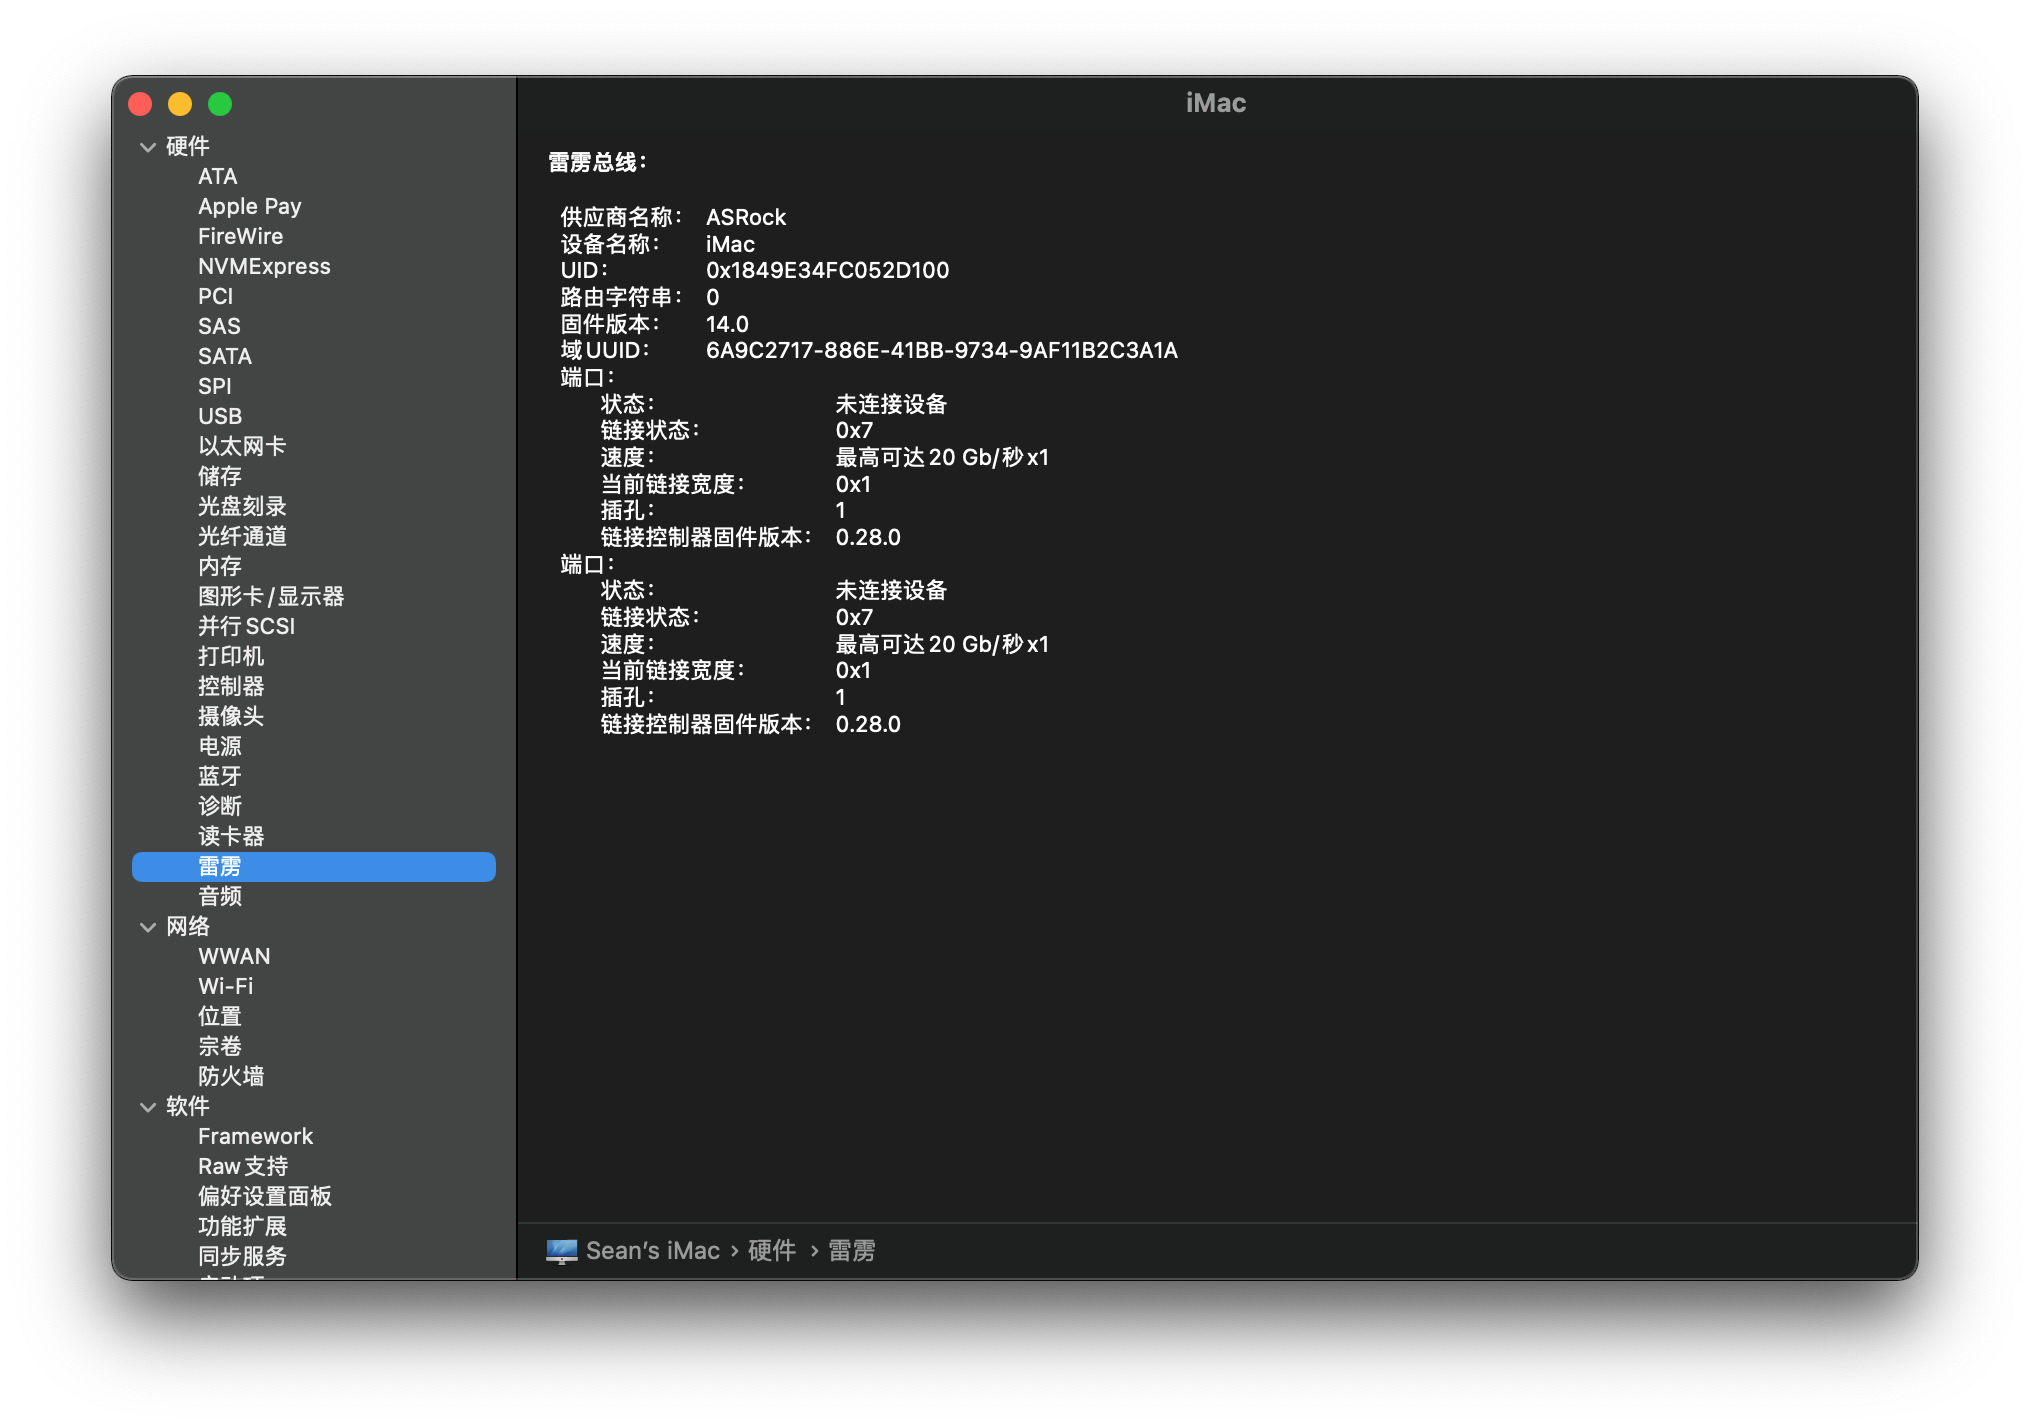Open the 内存 hardware entry
The width and height of the screenshot is (2030, 1428).
[220, 566]
